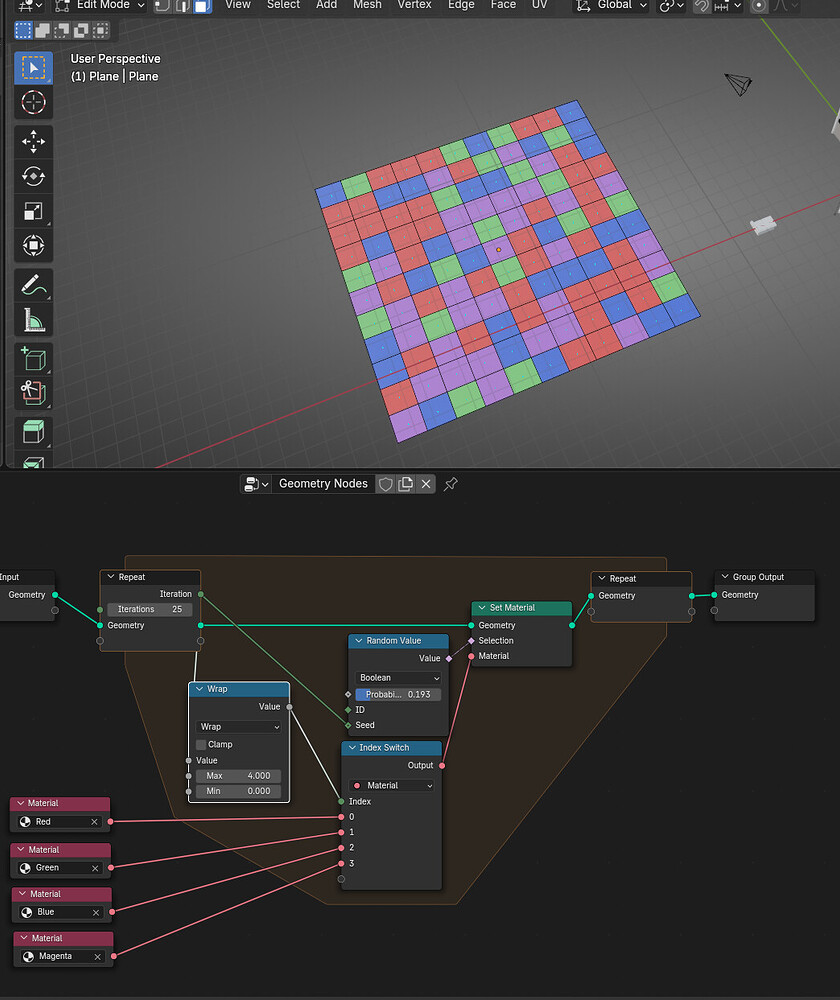Set selection mode to new selection
Image resolution: width=840 pixels, height=1000 pixels.
point(24,30)
